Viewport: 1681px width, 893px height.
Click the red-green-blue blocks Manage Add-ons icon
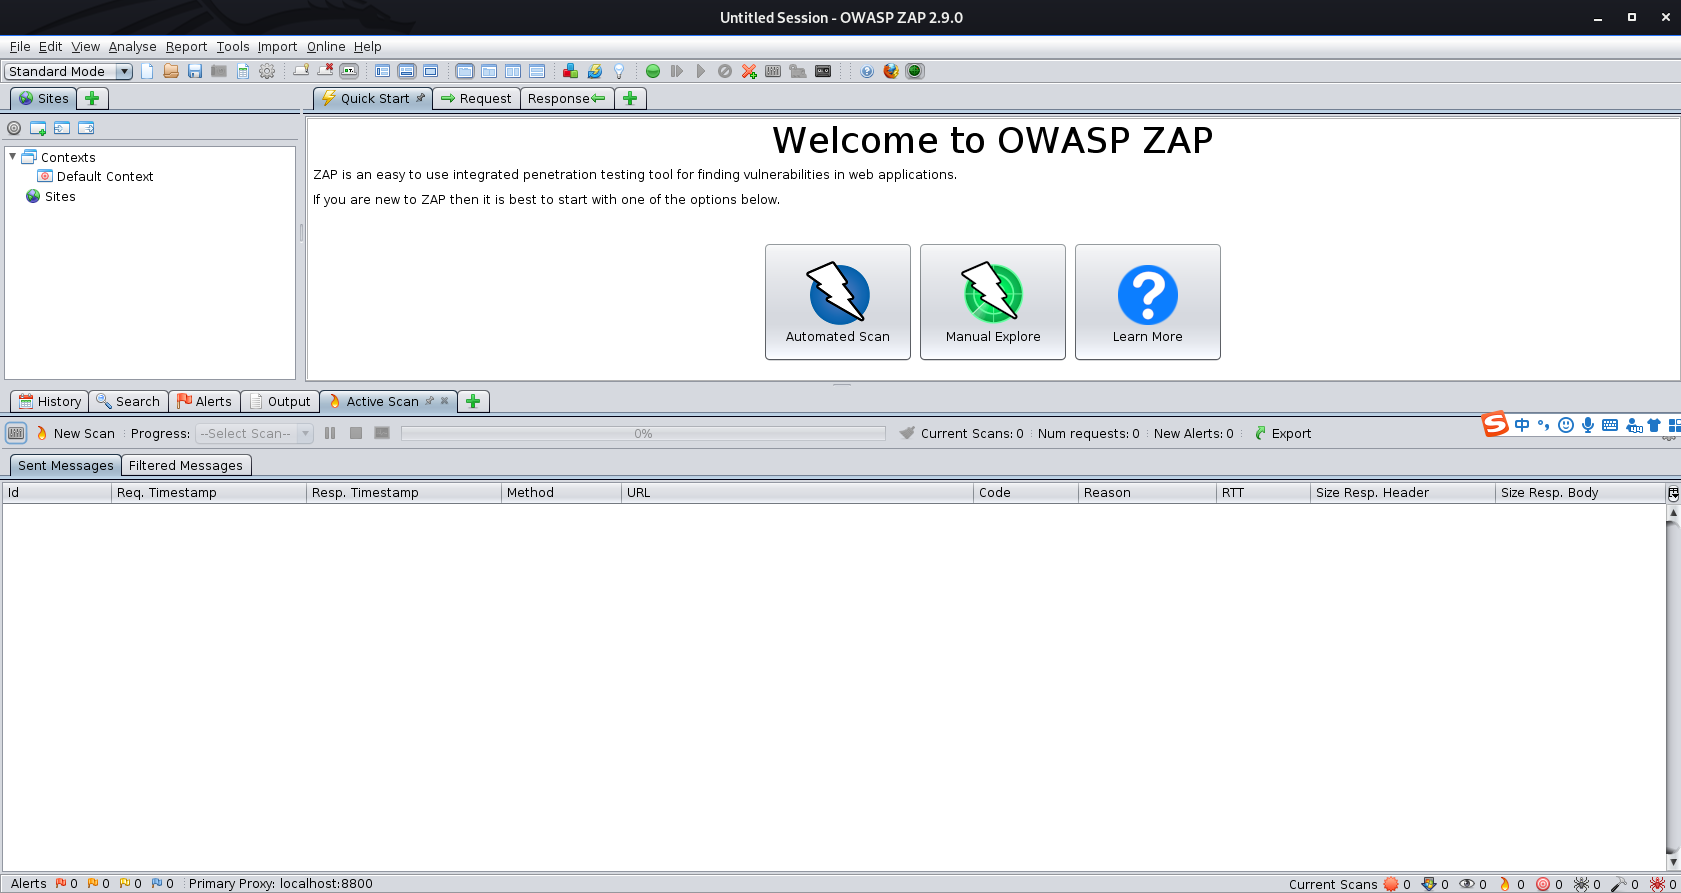570,71
